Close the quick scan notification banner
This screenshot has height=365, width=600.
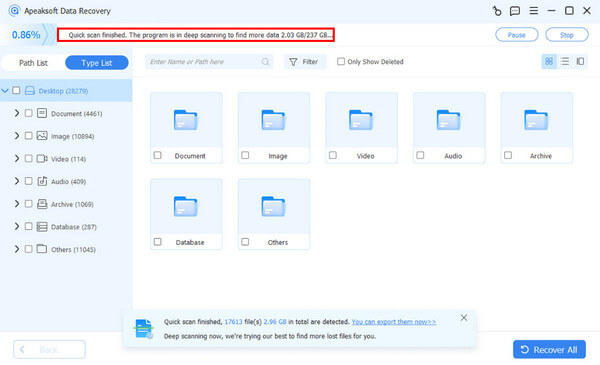coord(464,318)
